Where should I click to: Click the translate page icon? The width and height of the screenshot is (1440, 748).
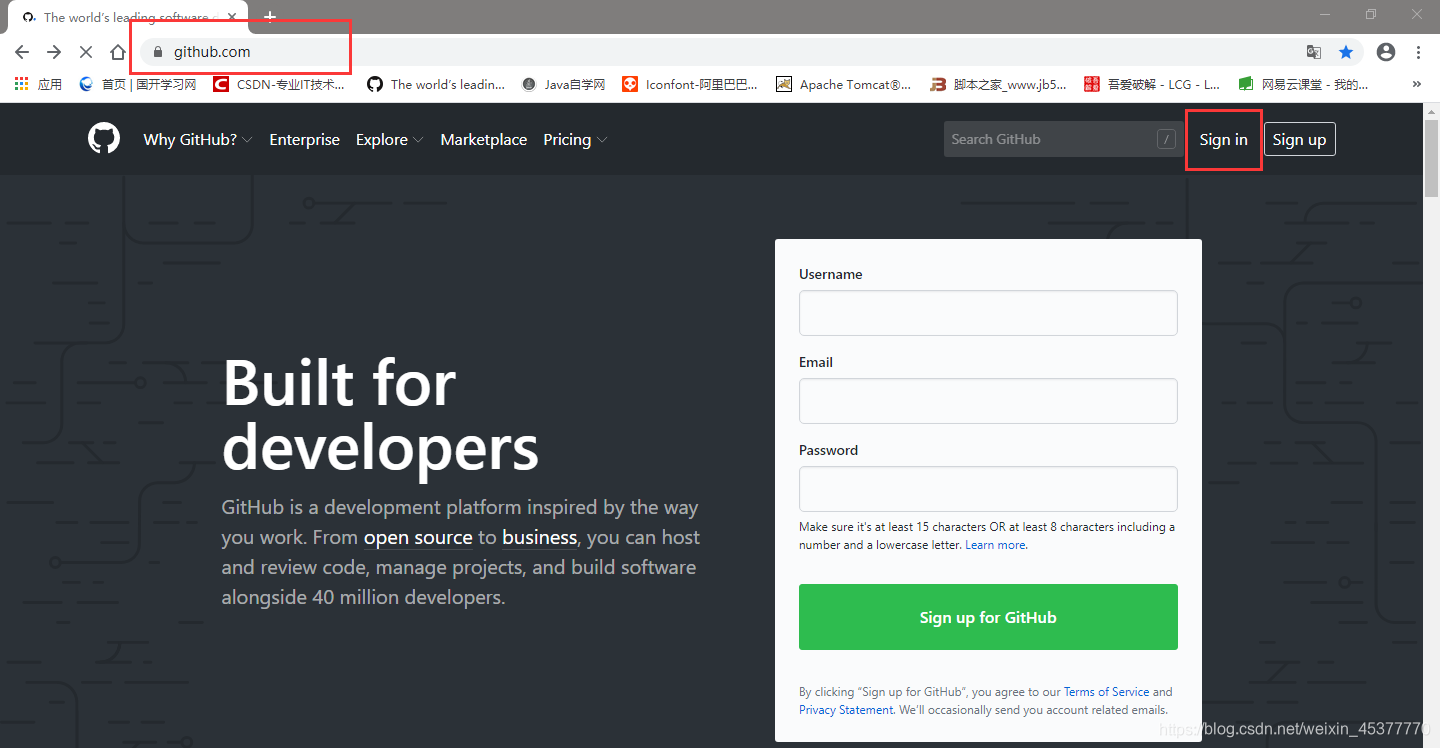(1314, 52)
